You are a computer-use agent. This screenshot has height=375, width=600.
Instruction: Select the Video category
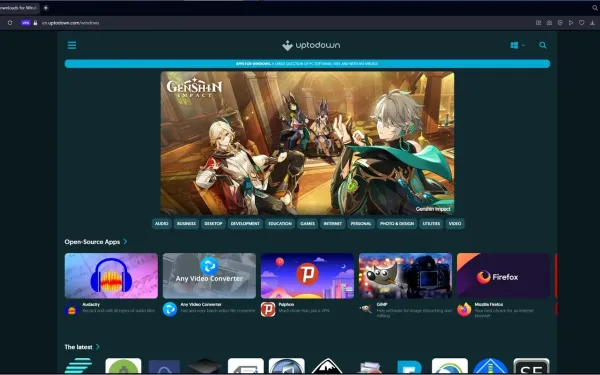pyautogui.click(x=455, y=223)
